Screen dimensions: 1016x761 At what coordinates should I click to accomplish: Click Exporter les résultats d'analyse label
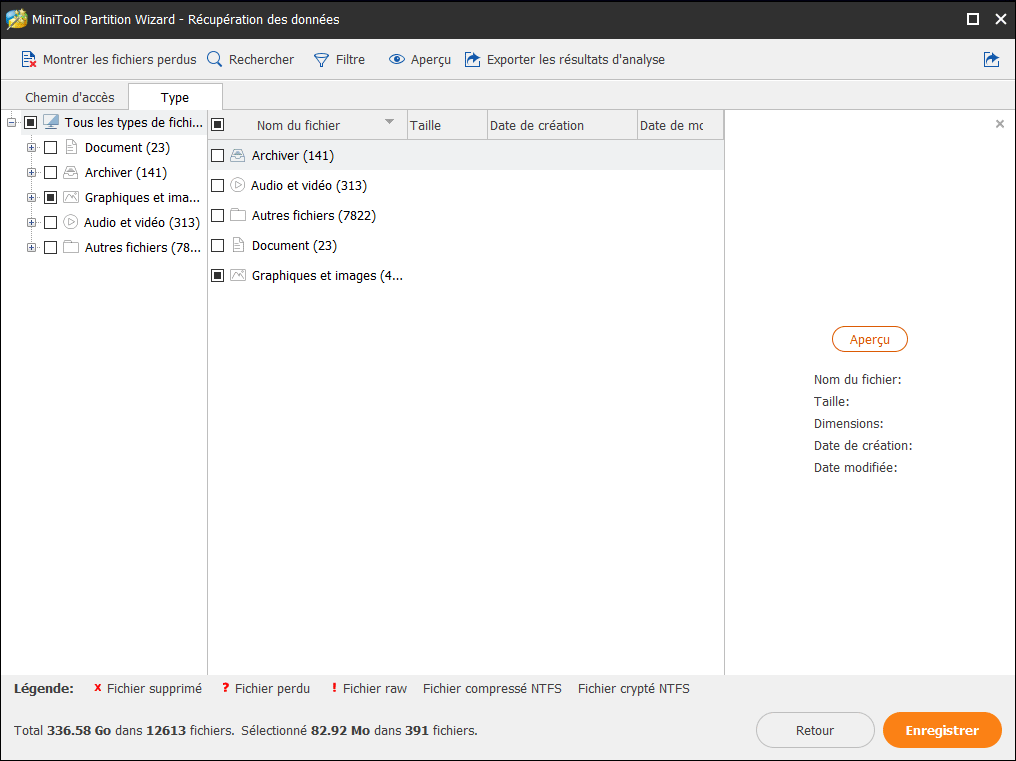tap(575, 60)
